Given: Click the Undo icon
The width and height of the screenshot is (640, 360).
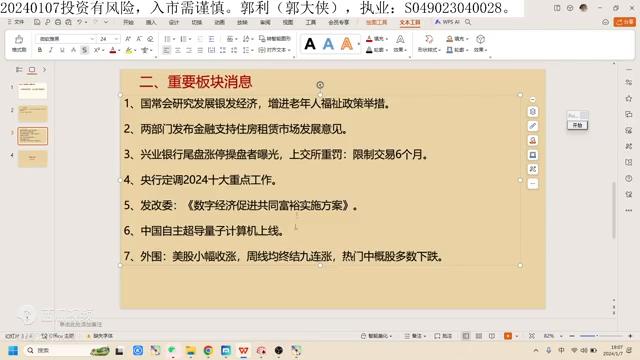Looking at the screenshot, I should point(80,22).
